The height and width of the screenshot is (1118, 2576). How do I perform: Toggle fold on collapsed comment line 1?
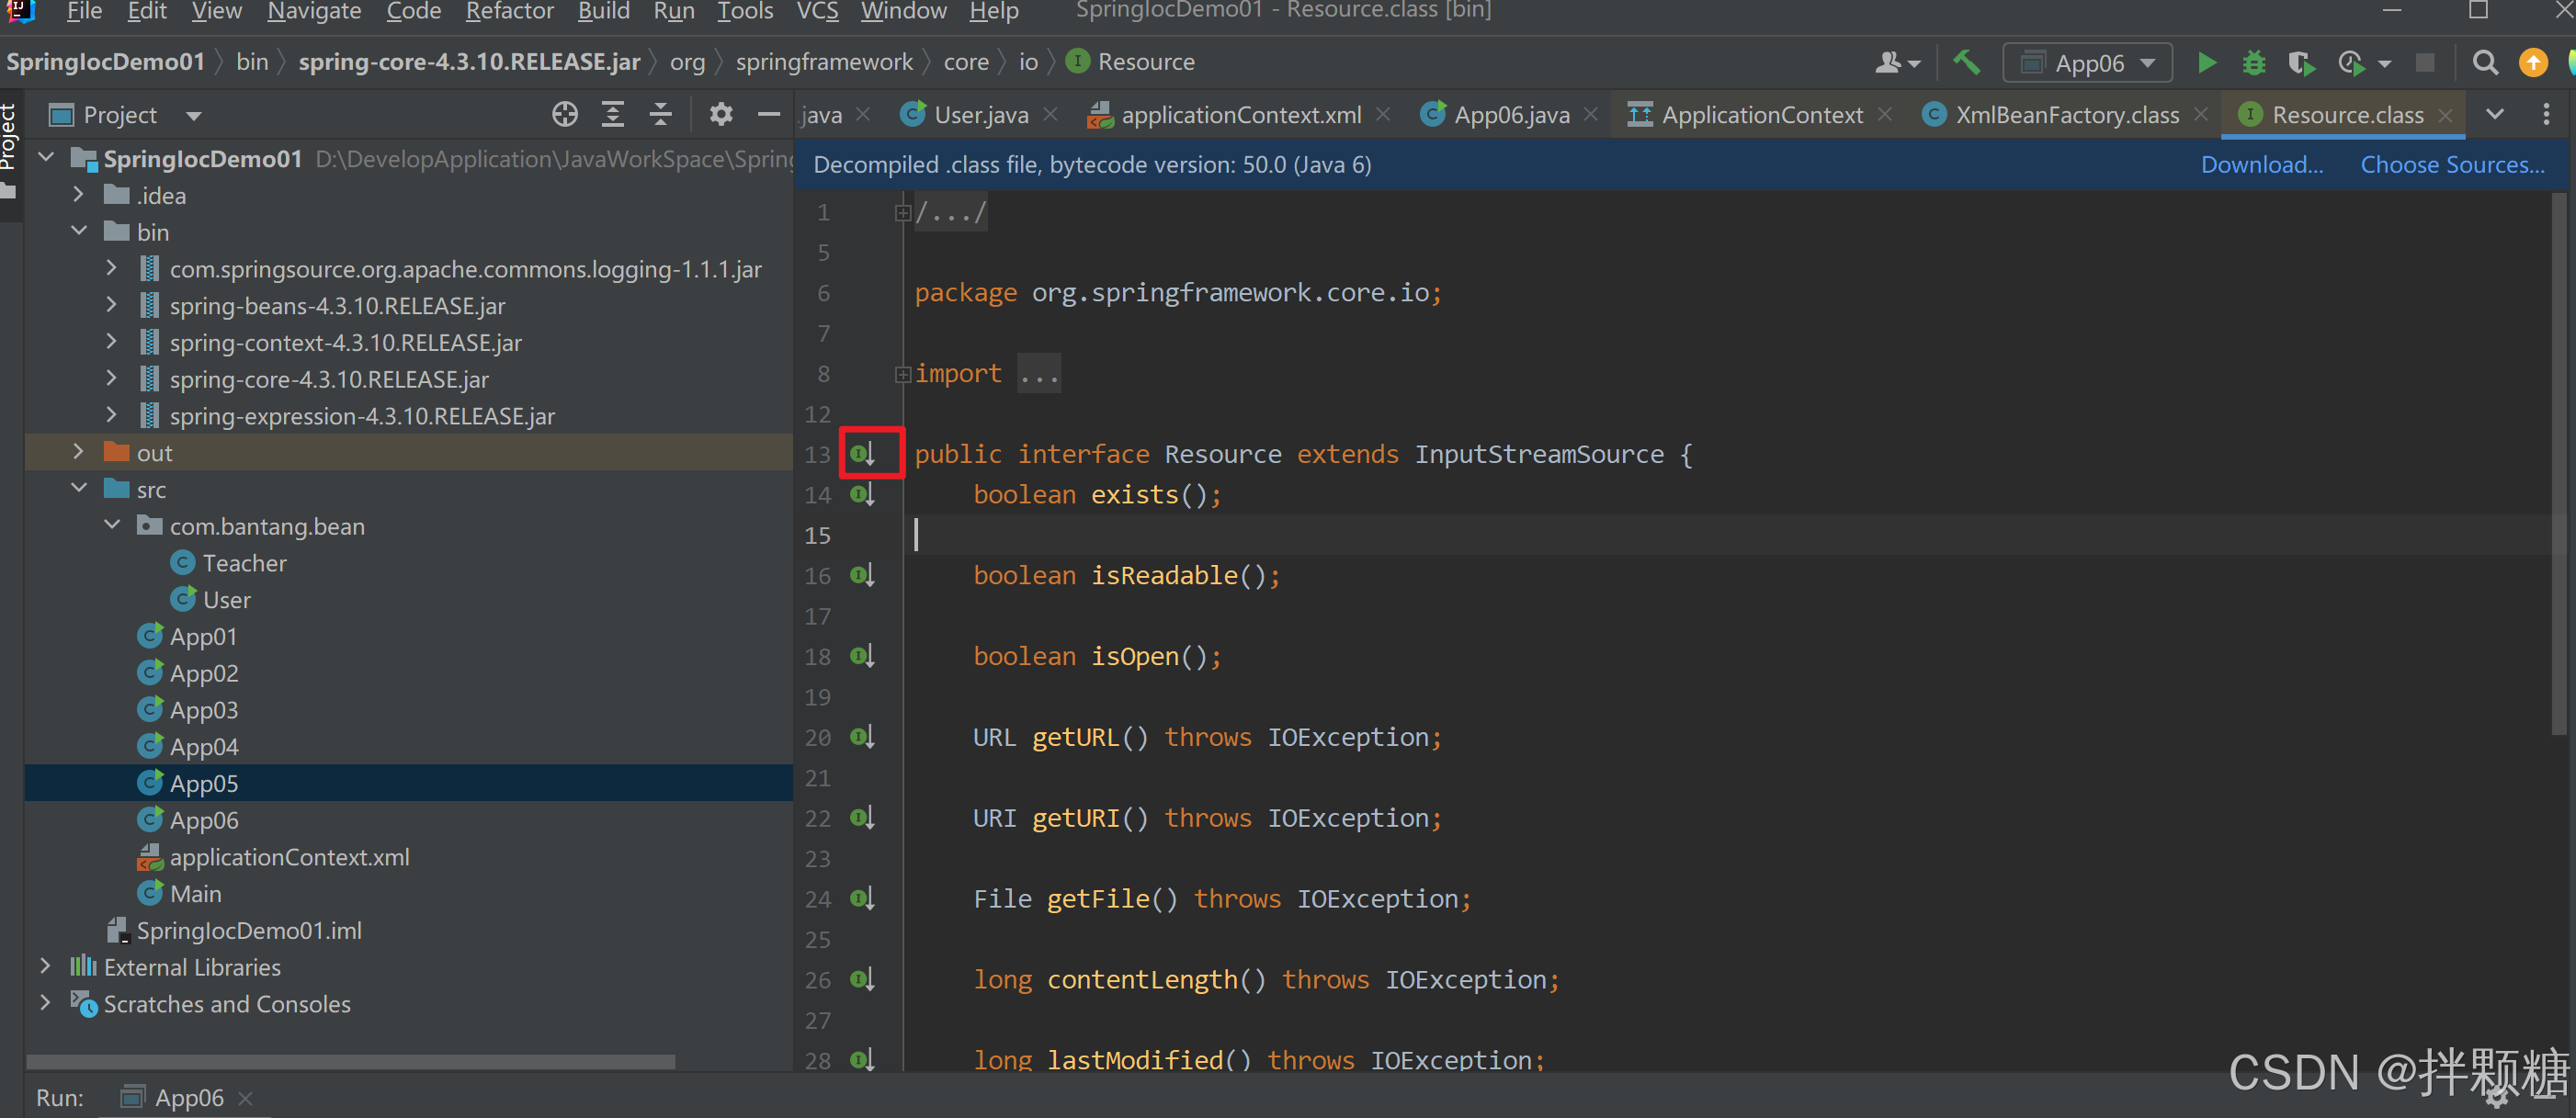tap(902, 213)
